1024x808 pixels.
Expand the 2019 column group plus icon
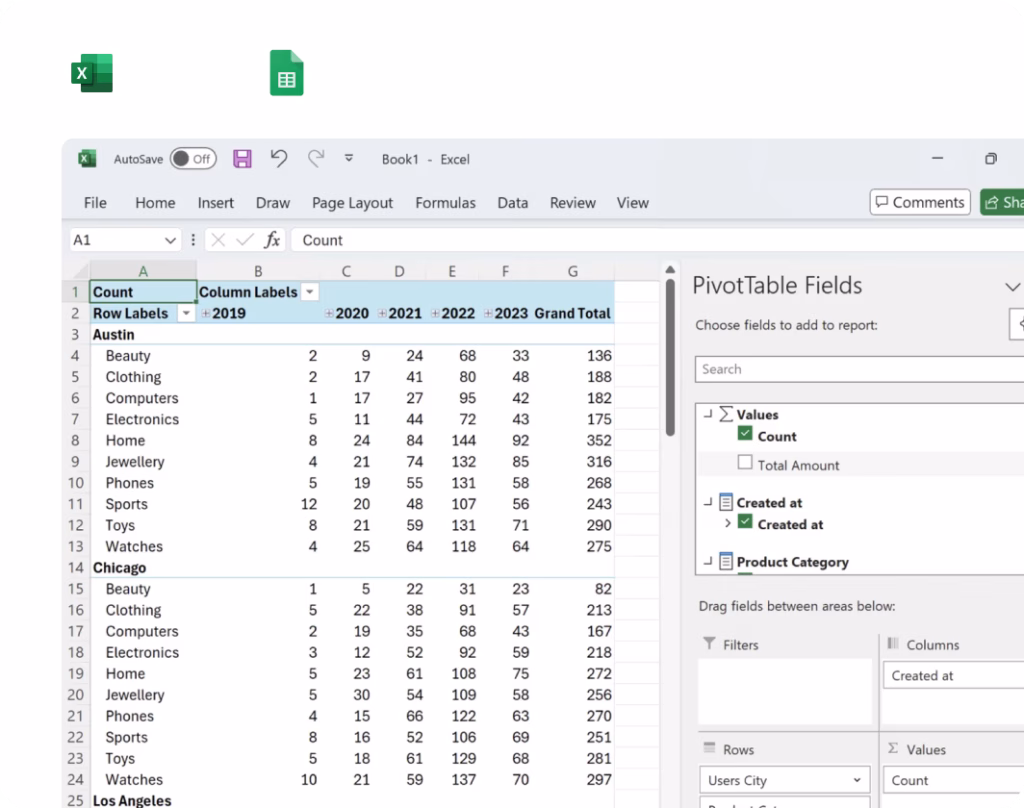click(206, 314)
